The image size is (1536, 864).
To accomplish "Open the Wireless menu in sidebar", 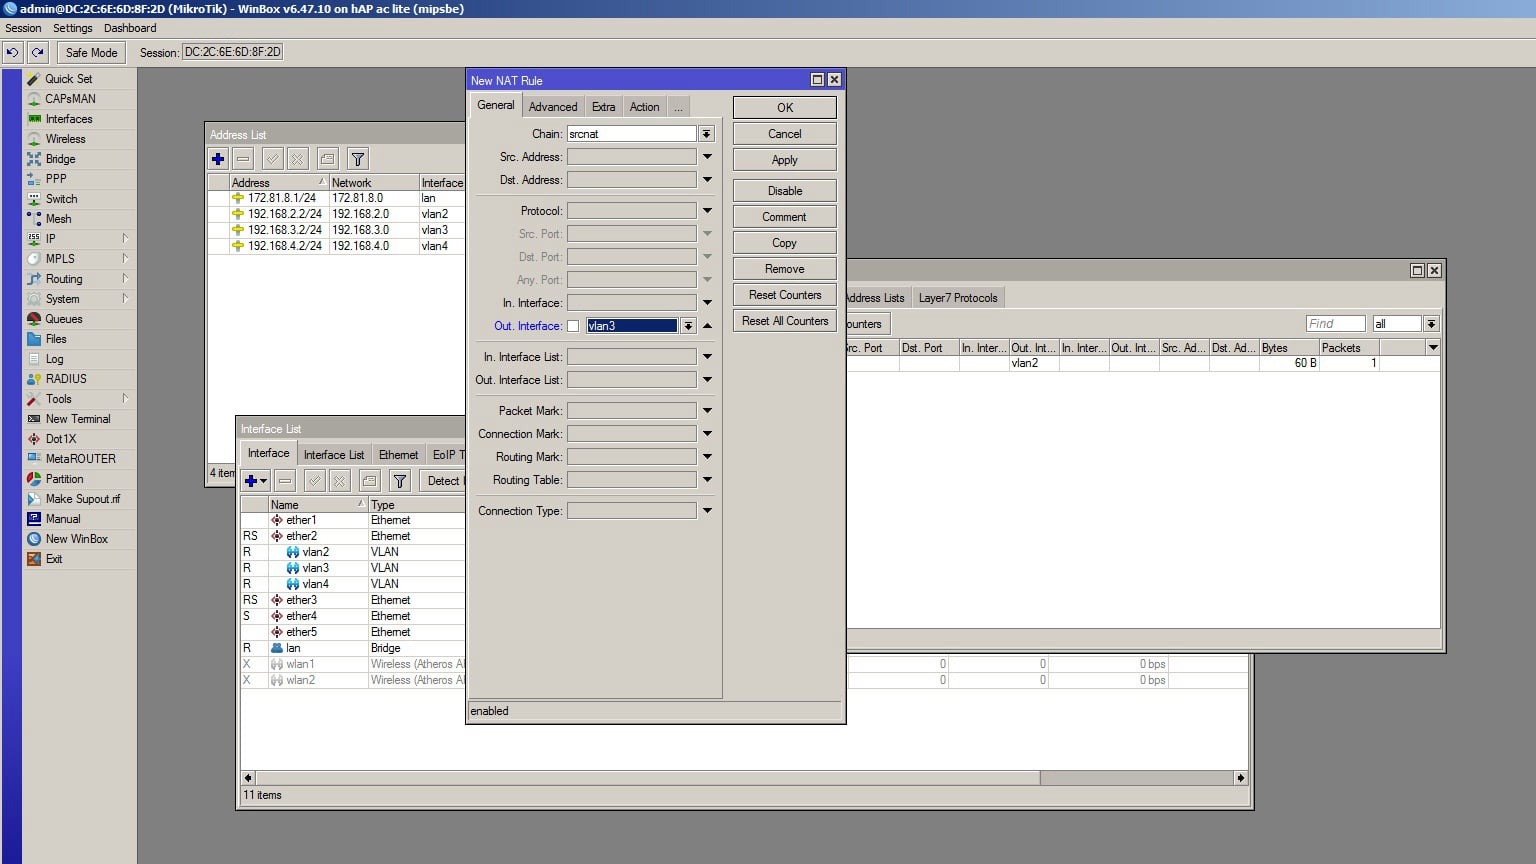I will tap(65, 139).
